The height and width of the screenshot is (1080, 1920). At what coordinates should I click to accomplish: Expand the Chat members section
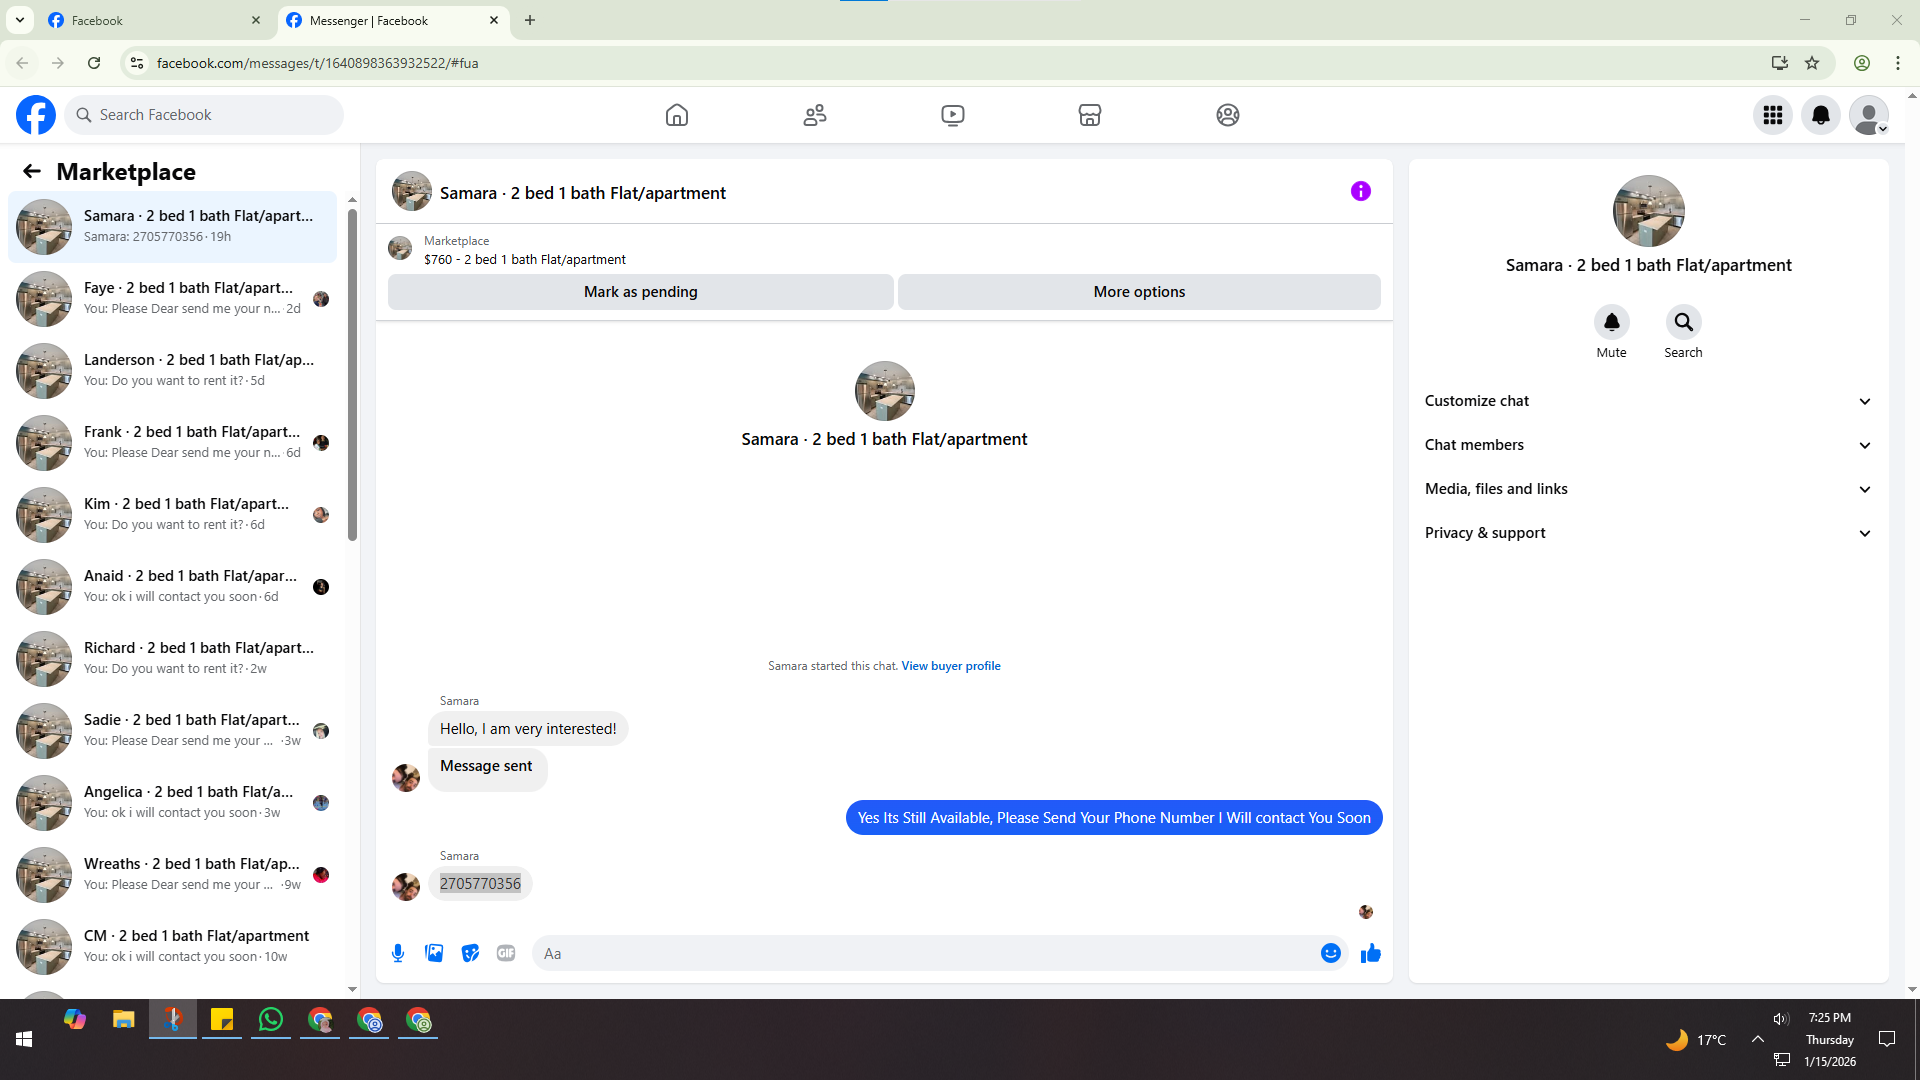tap(1647, 445)
